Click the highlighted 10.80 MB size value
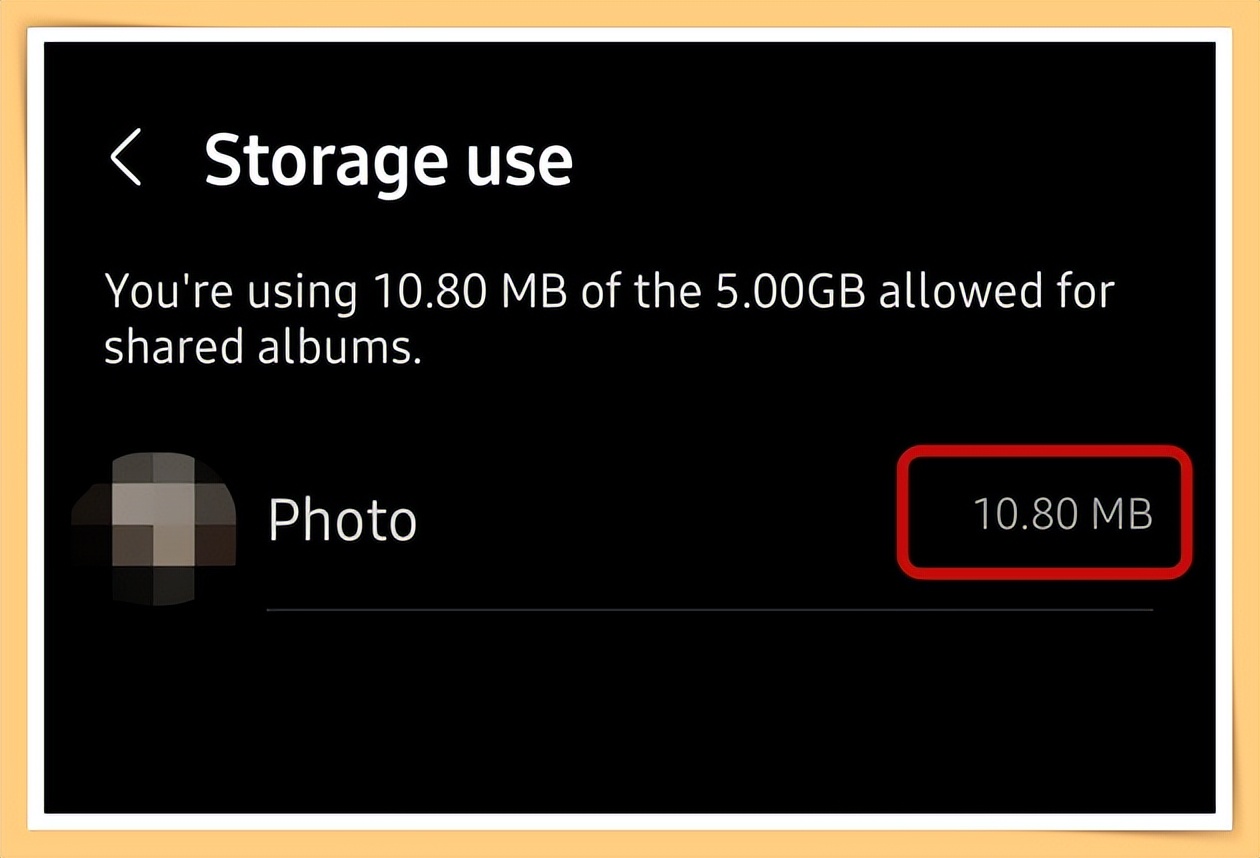This screenshot has width=1260, height=858. 1062,515
